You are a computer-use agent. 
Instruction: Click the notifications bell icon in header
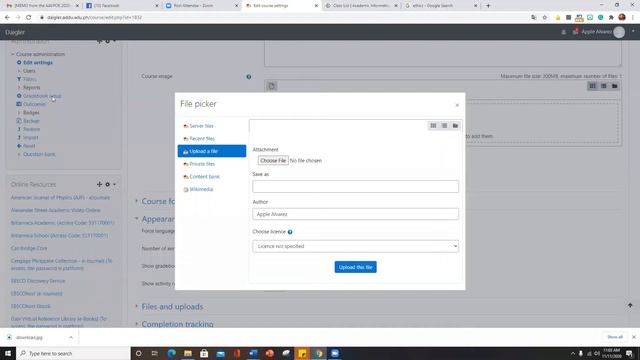(563, 32)
